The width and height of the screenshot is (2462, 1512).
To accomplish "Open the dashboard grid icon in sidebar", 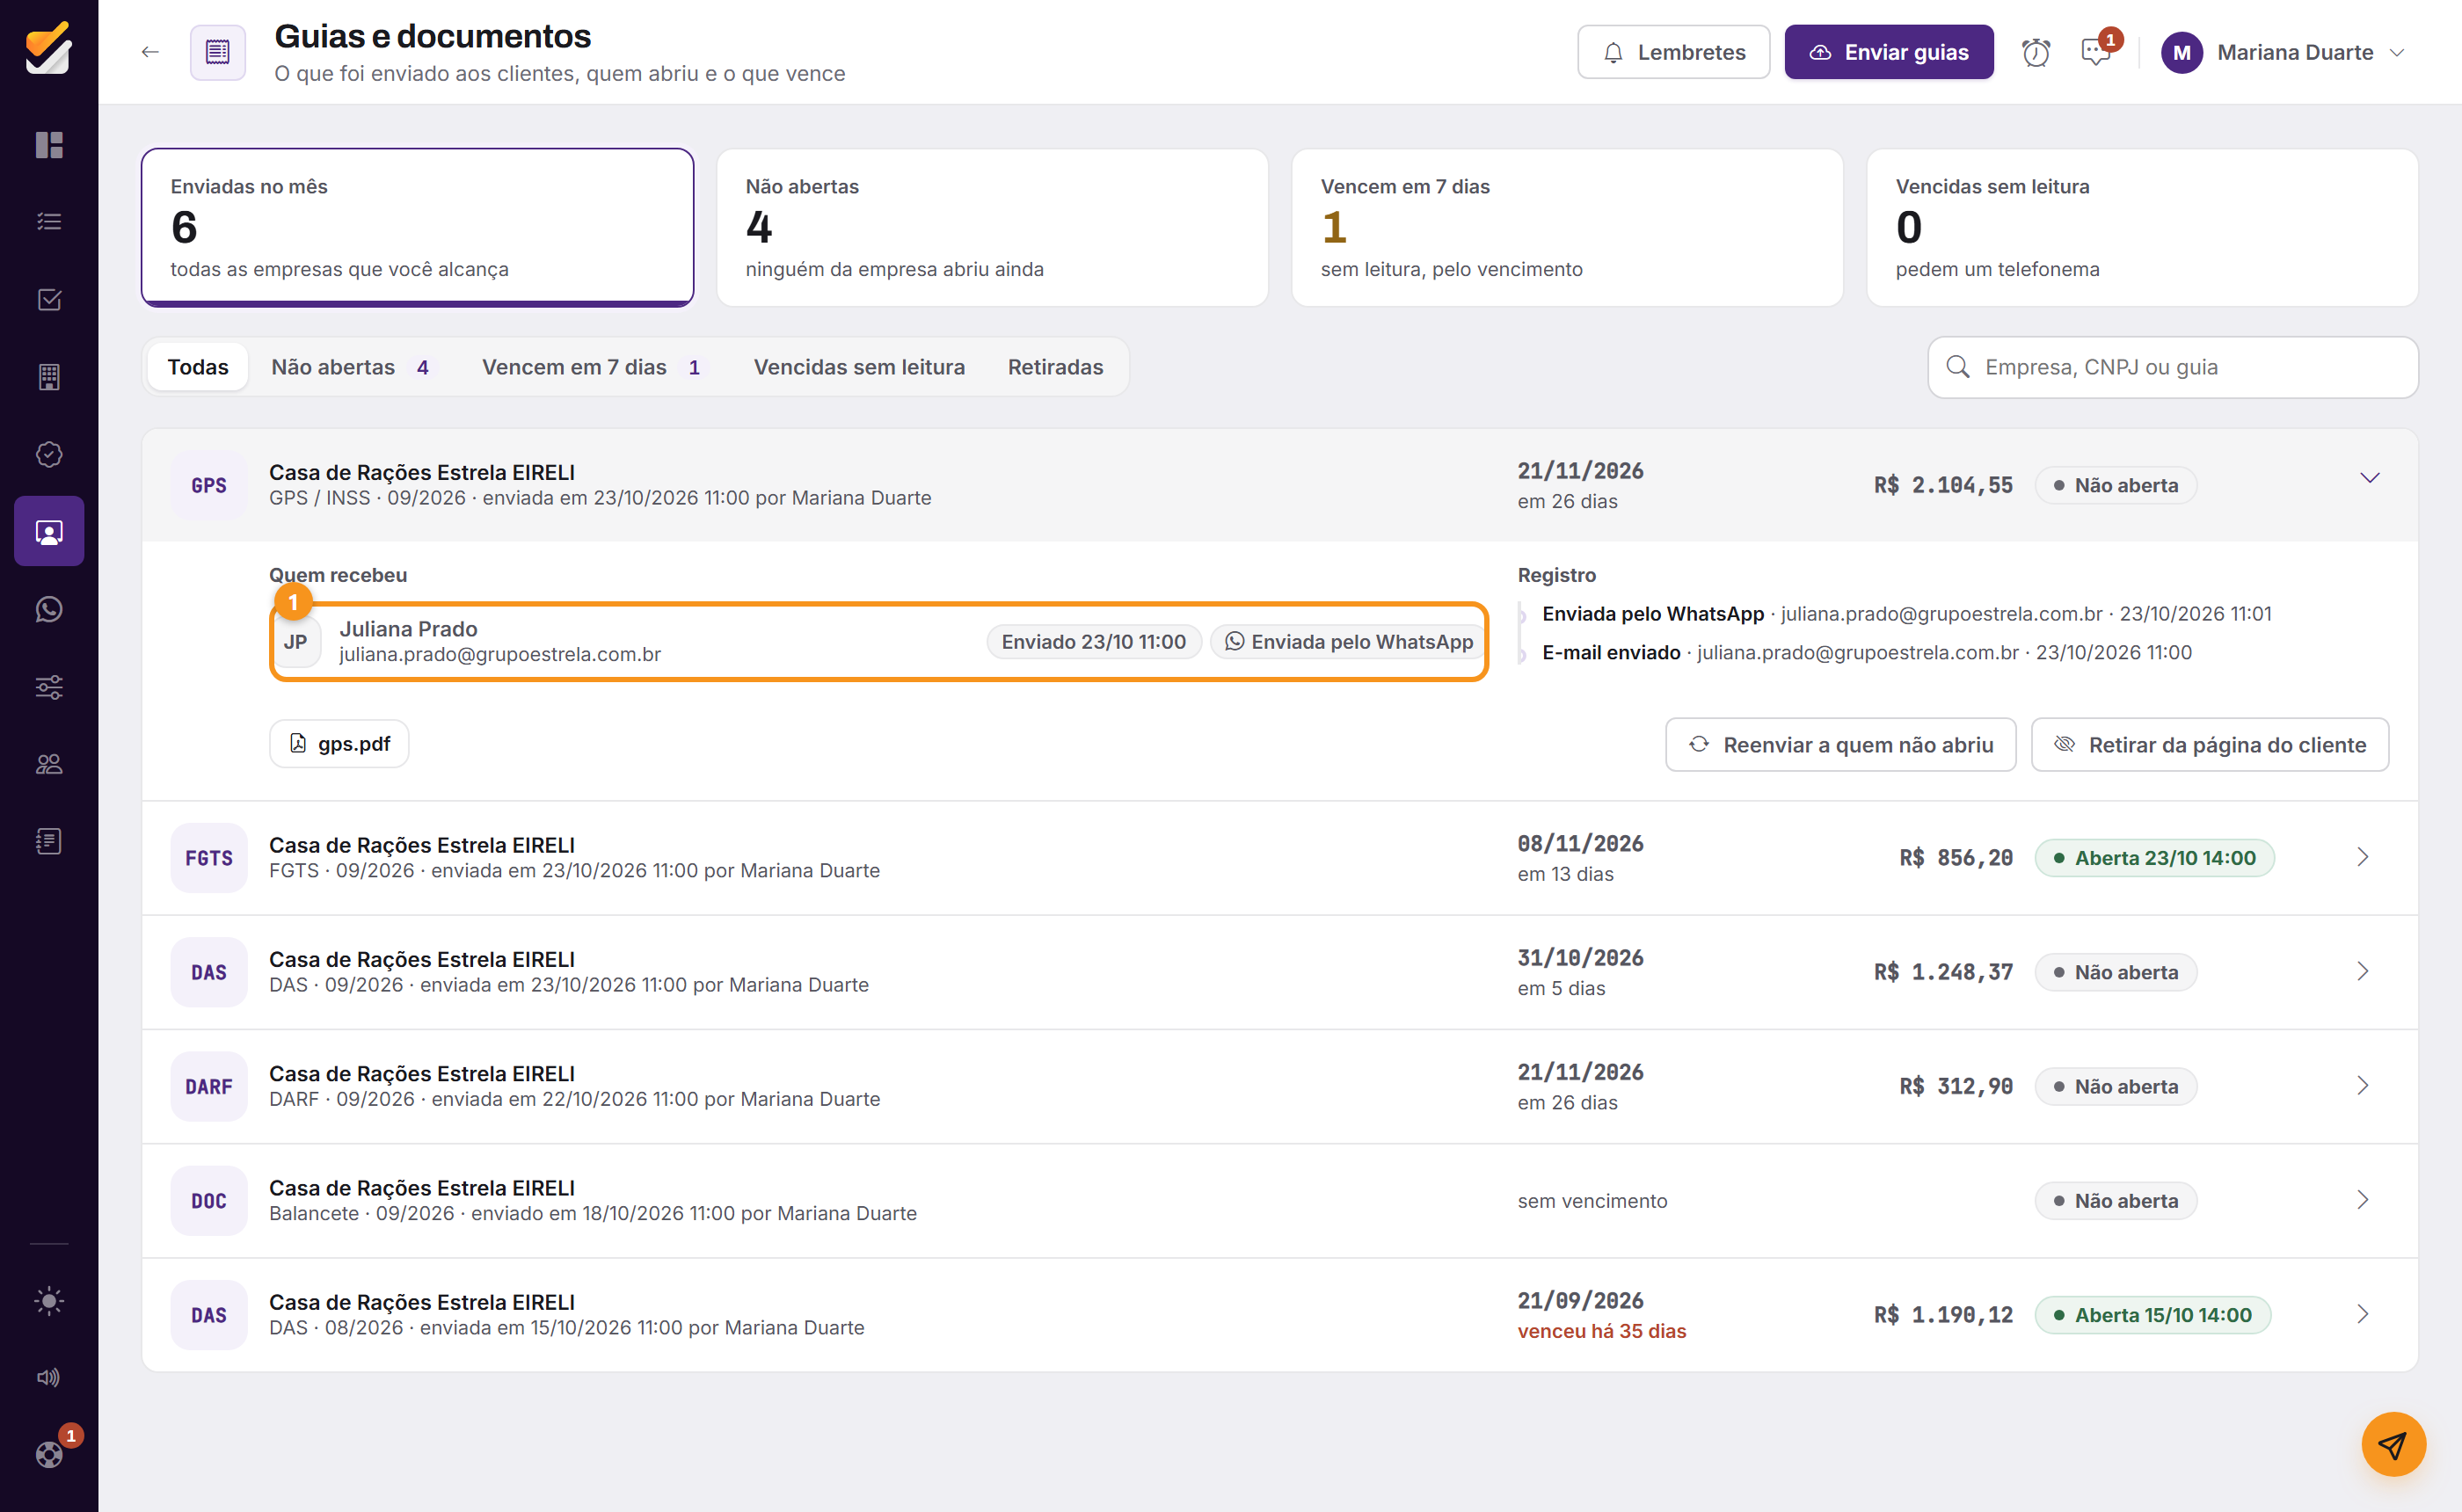I will coord(49,145).
